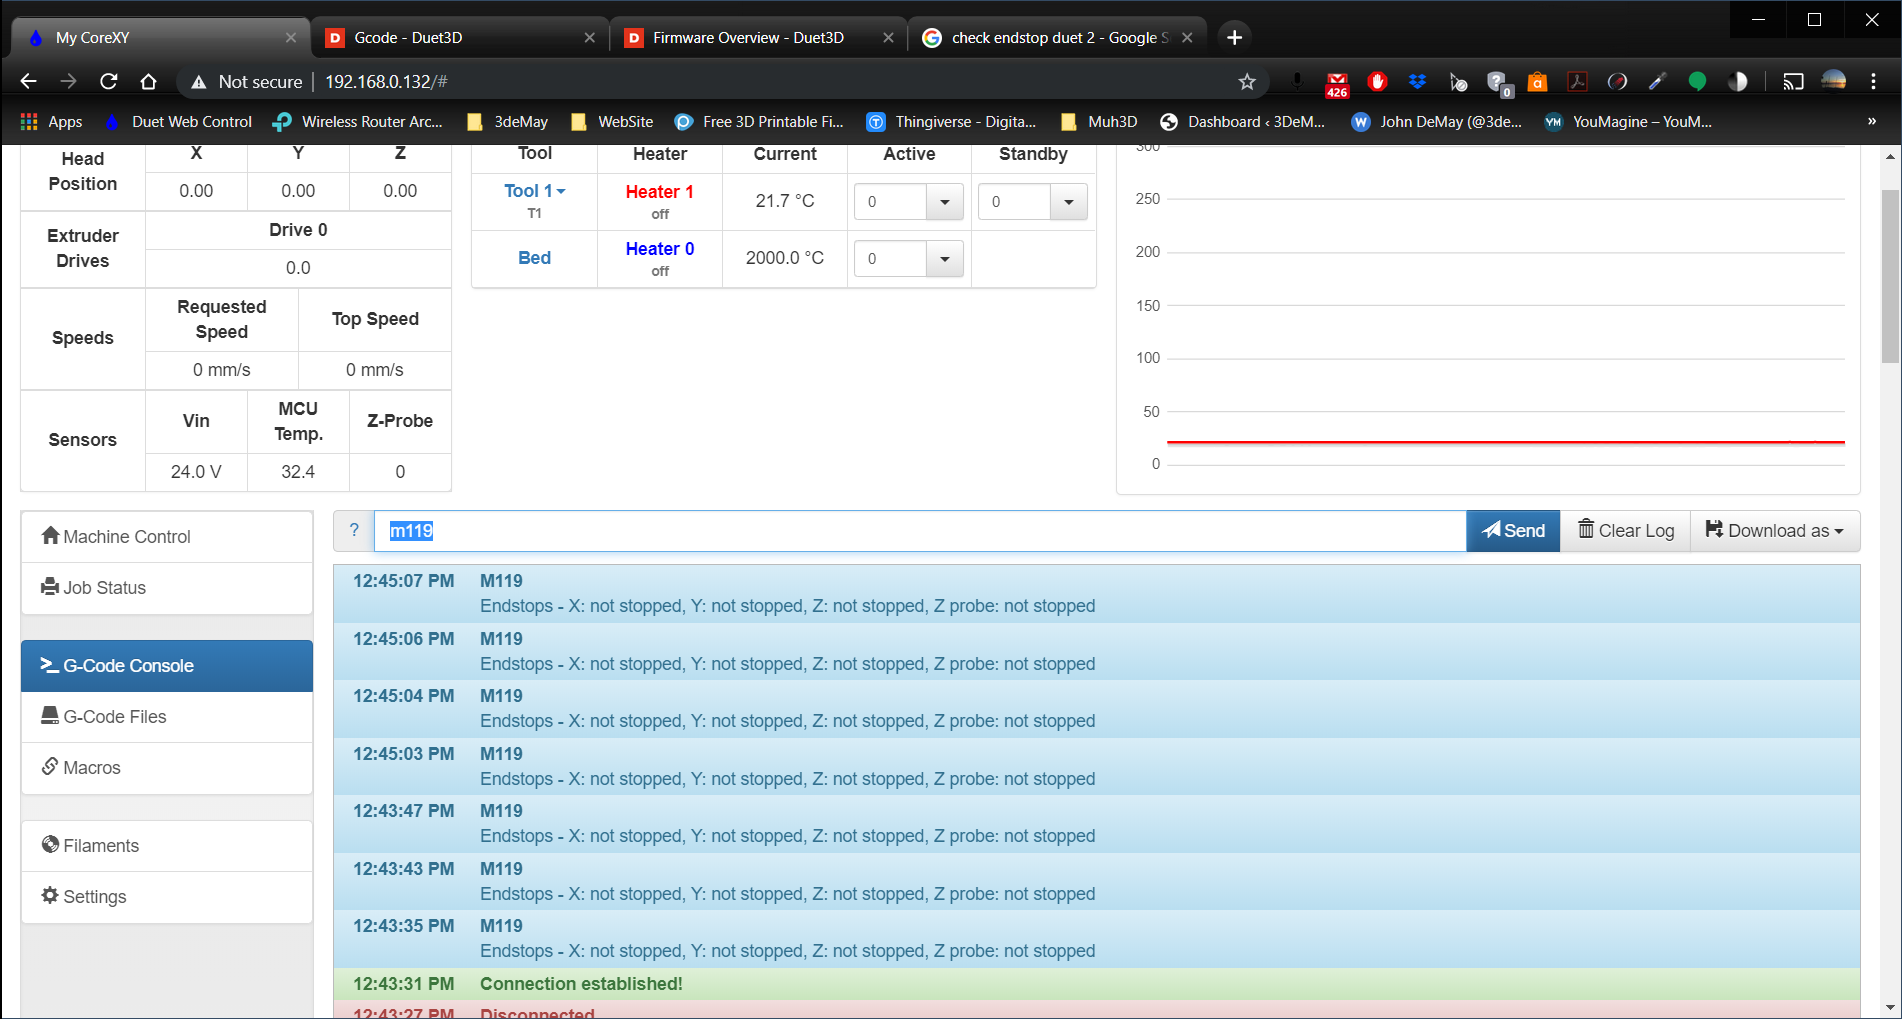The width and height of the screenshot is (1902, 1019).
Task: Open a new browser tab
Action: click(x=1234, y=38)
